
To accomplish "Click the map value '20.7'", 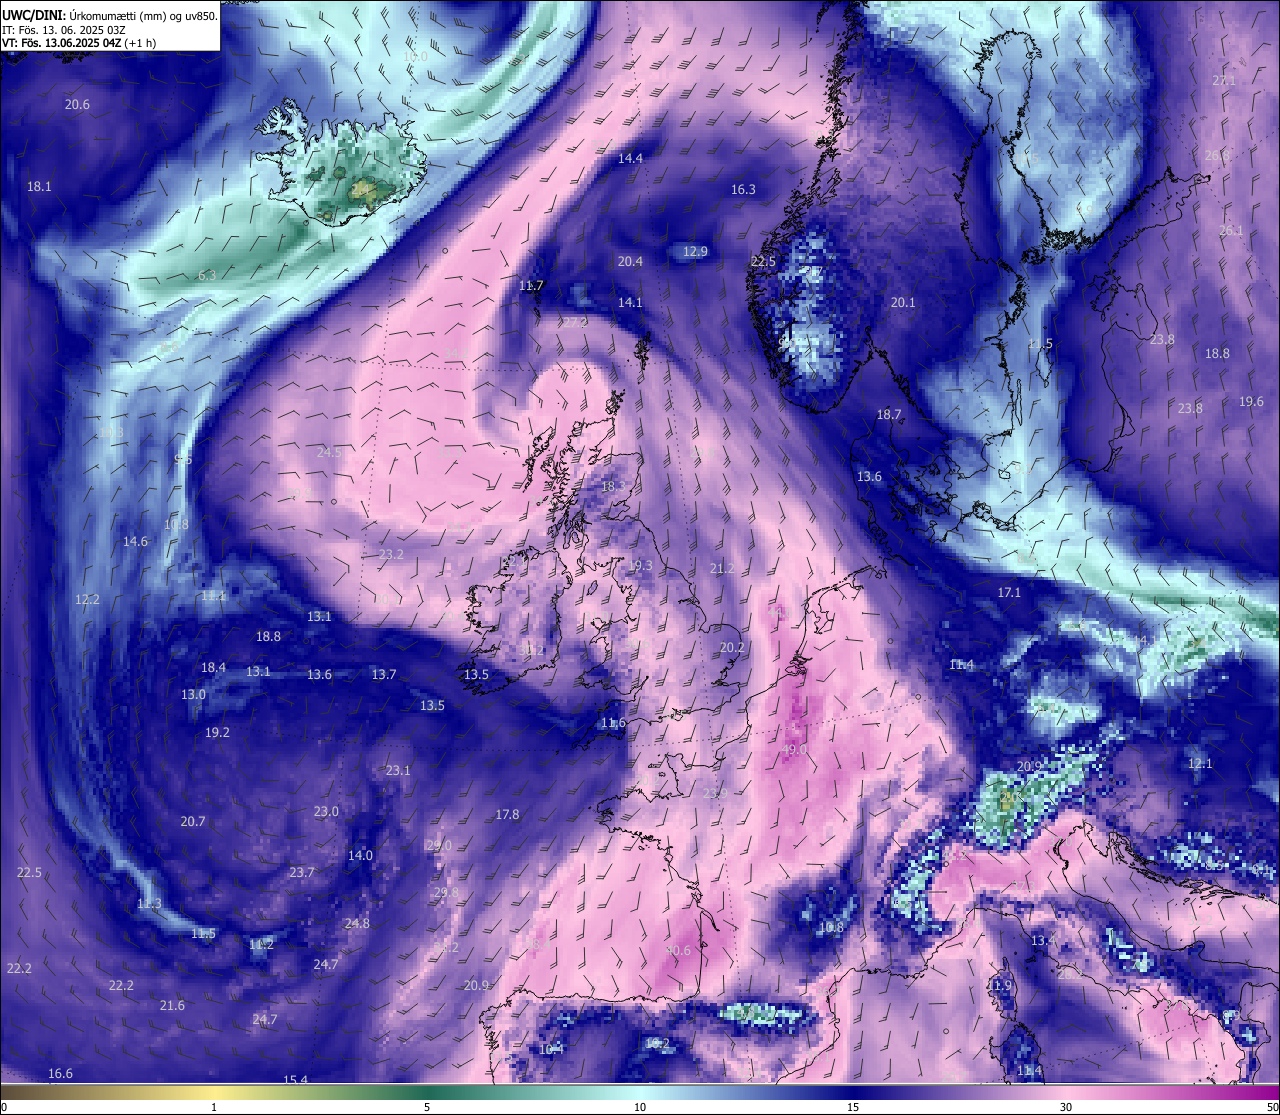I will coord(193,822).
